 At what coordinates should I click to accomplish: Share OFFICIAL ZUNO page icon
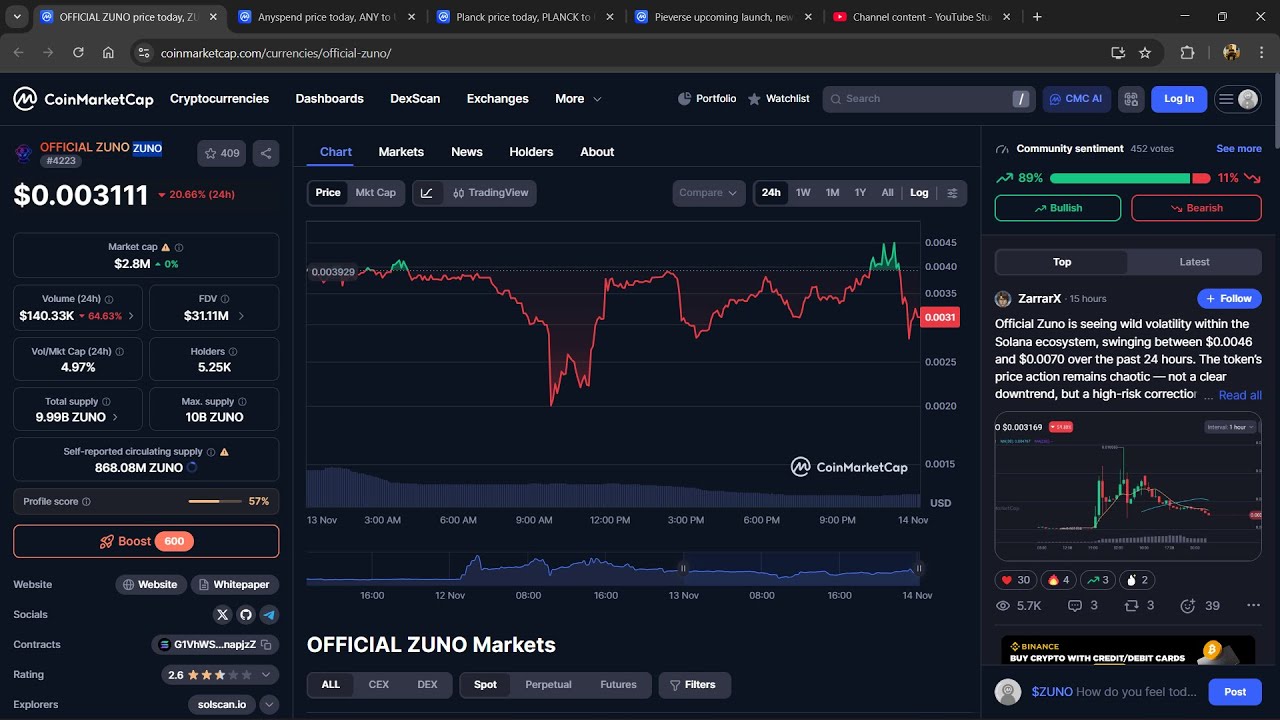click(x=266, y=153)
